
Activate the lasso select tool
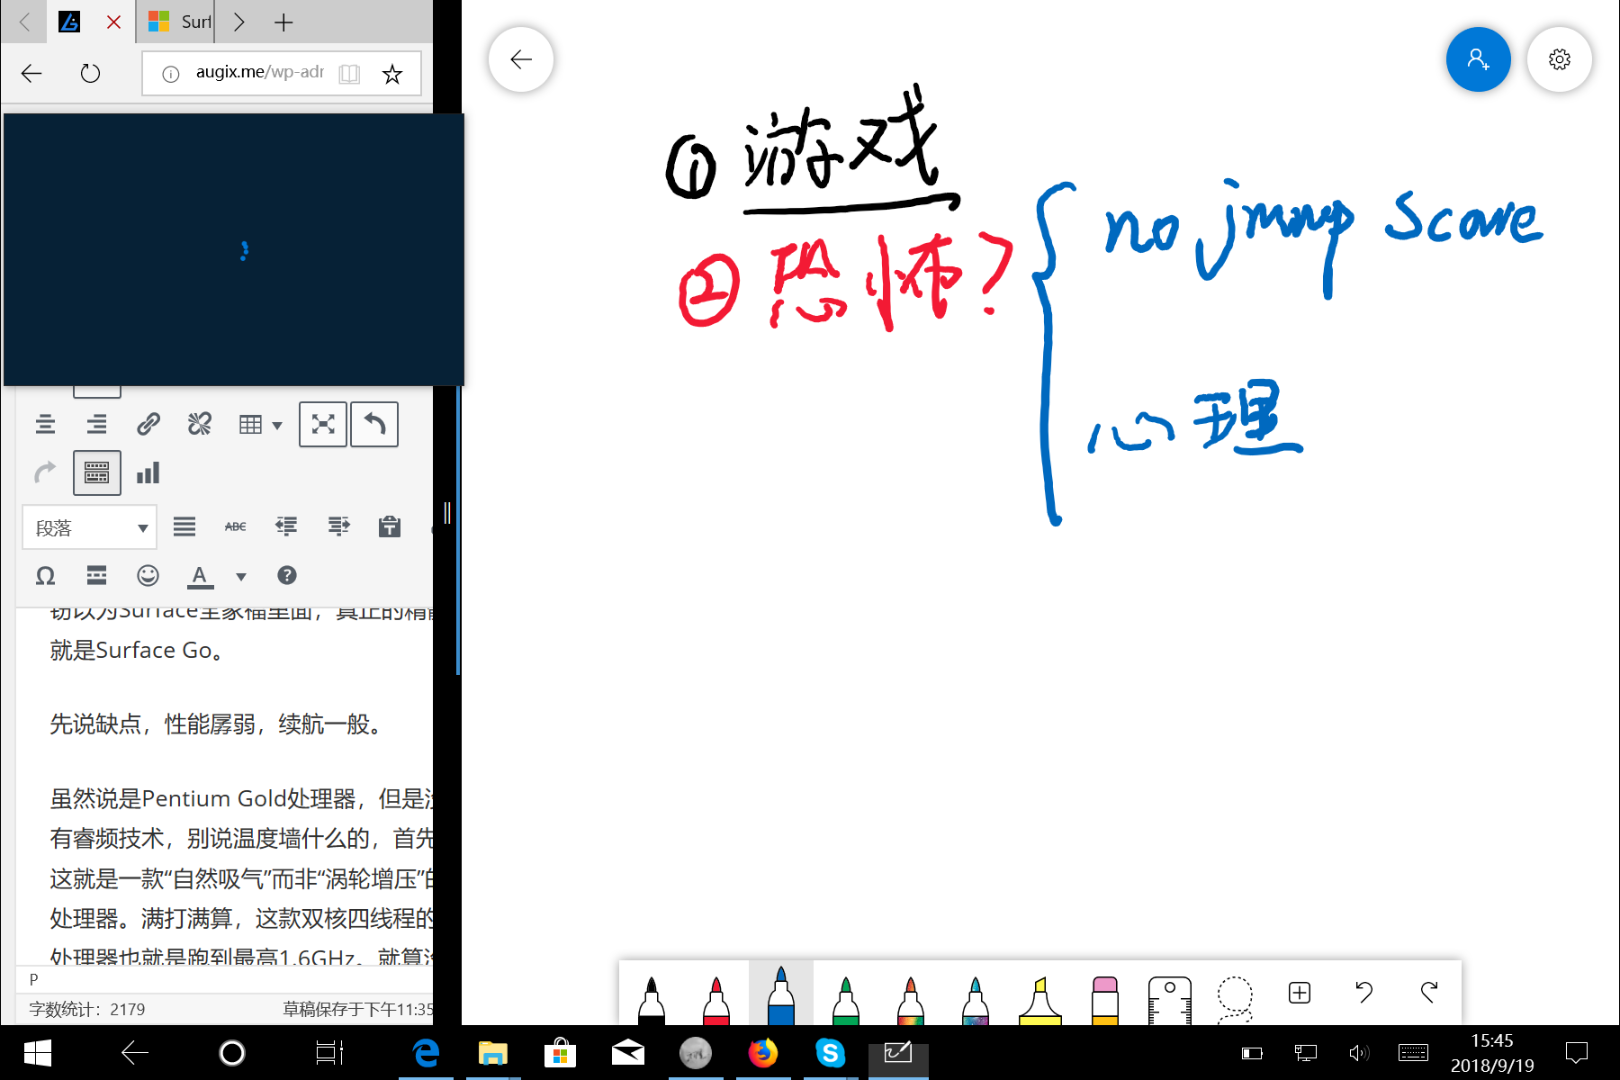point(1234,996)
